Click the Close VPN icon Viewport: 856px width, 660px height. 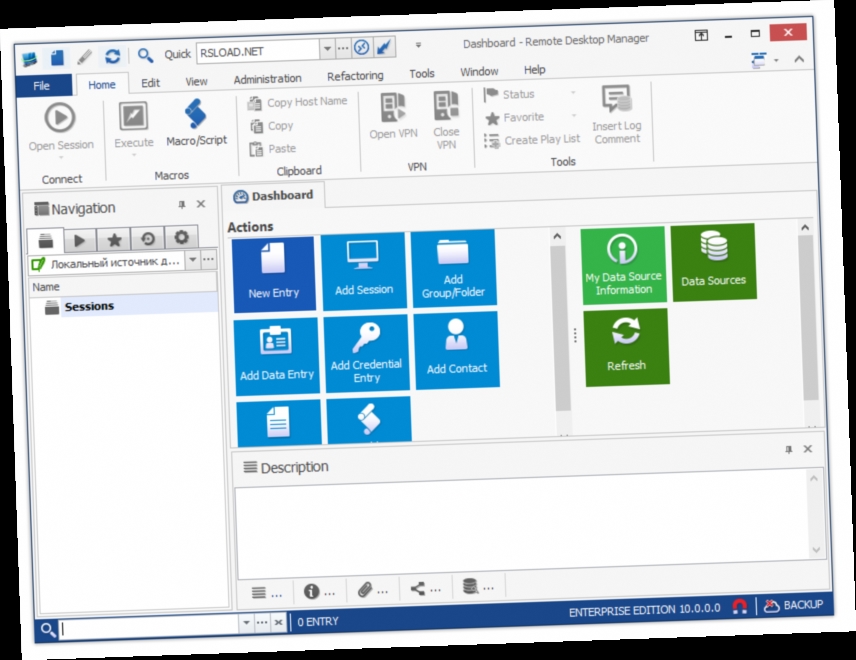tap(446, 105)
